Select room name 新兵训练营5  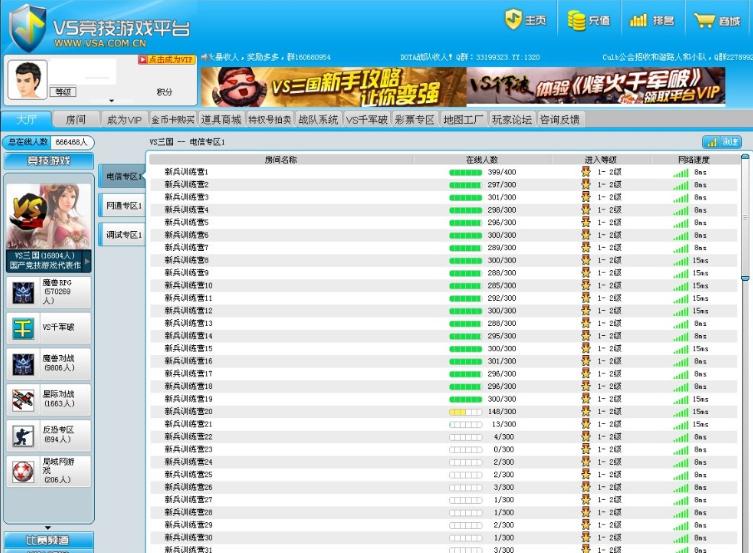[x=187, y=222]
